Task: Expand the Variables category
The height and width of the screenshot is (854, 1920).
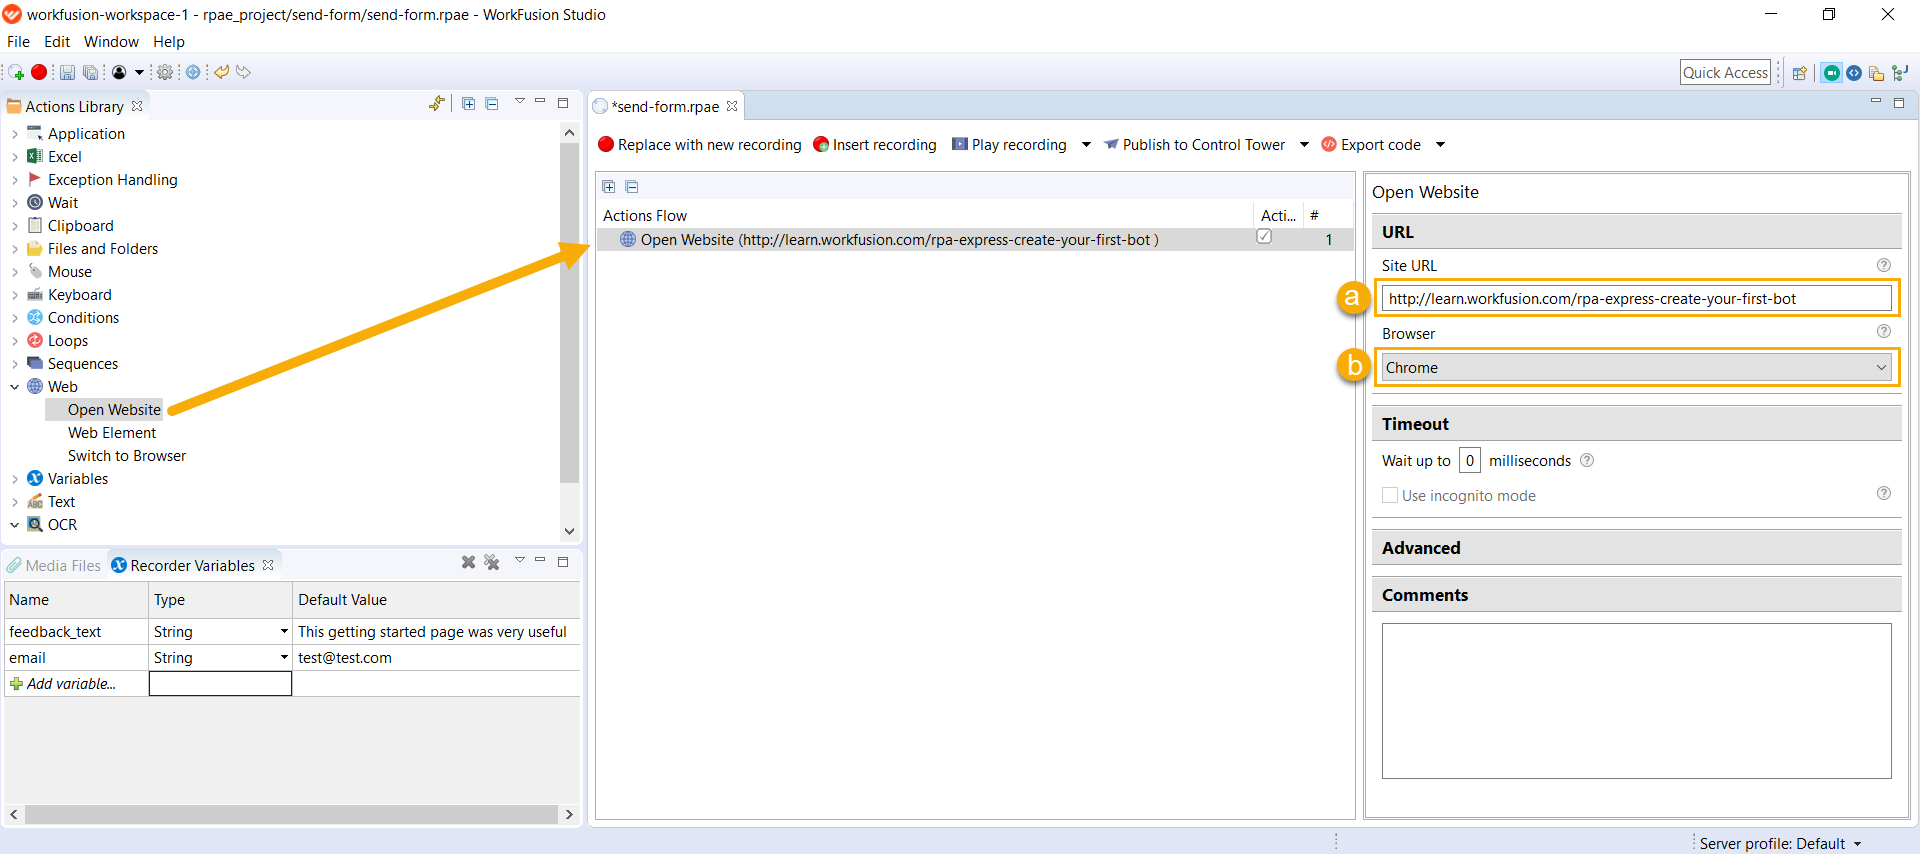Action: (14, 479)
